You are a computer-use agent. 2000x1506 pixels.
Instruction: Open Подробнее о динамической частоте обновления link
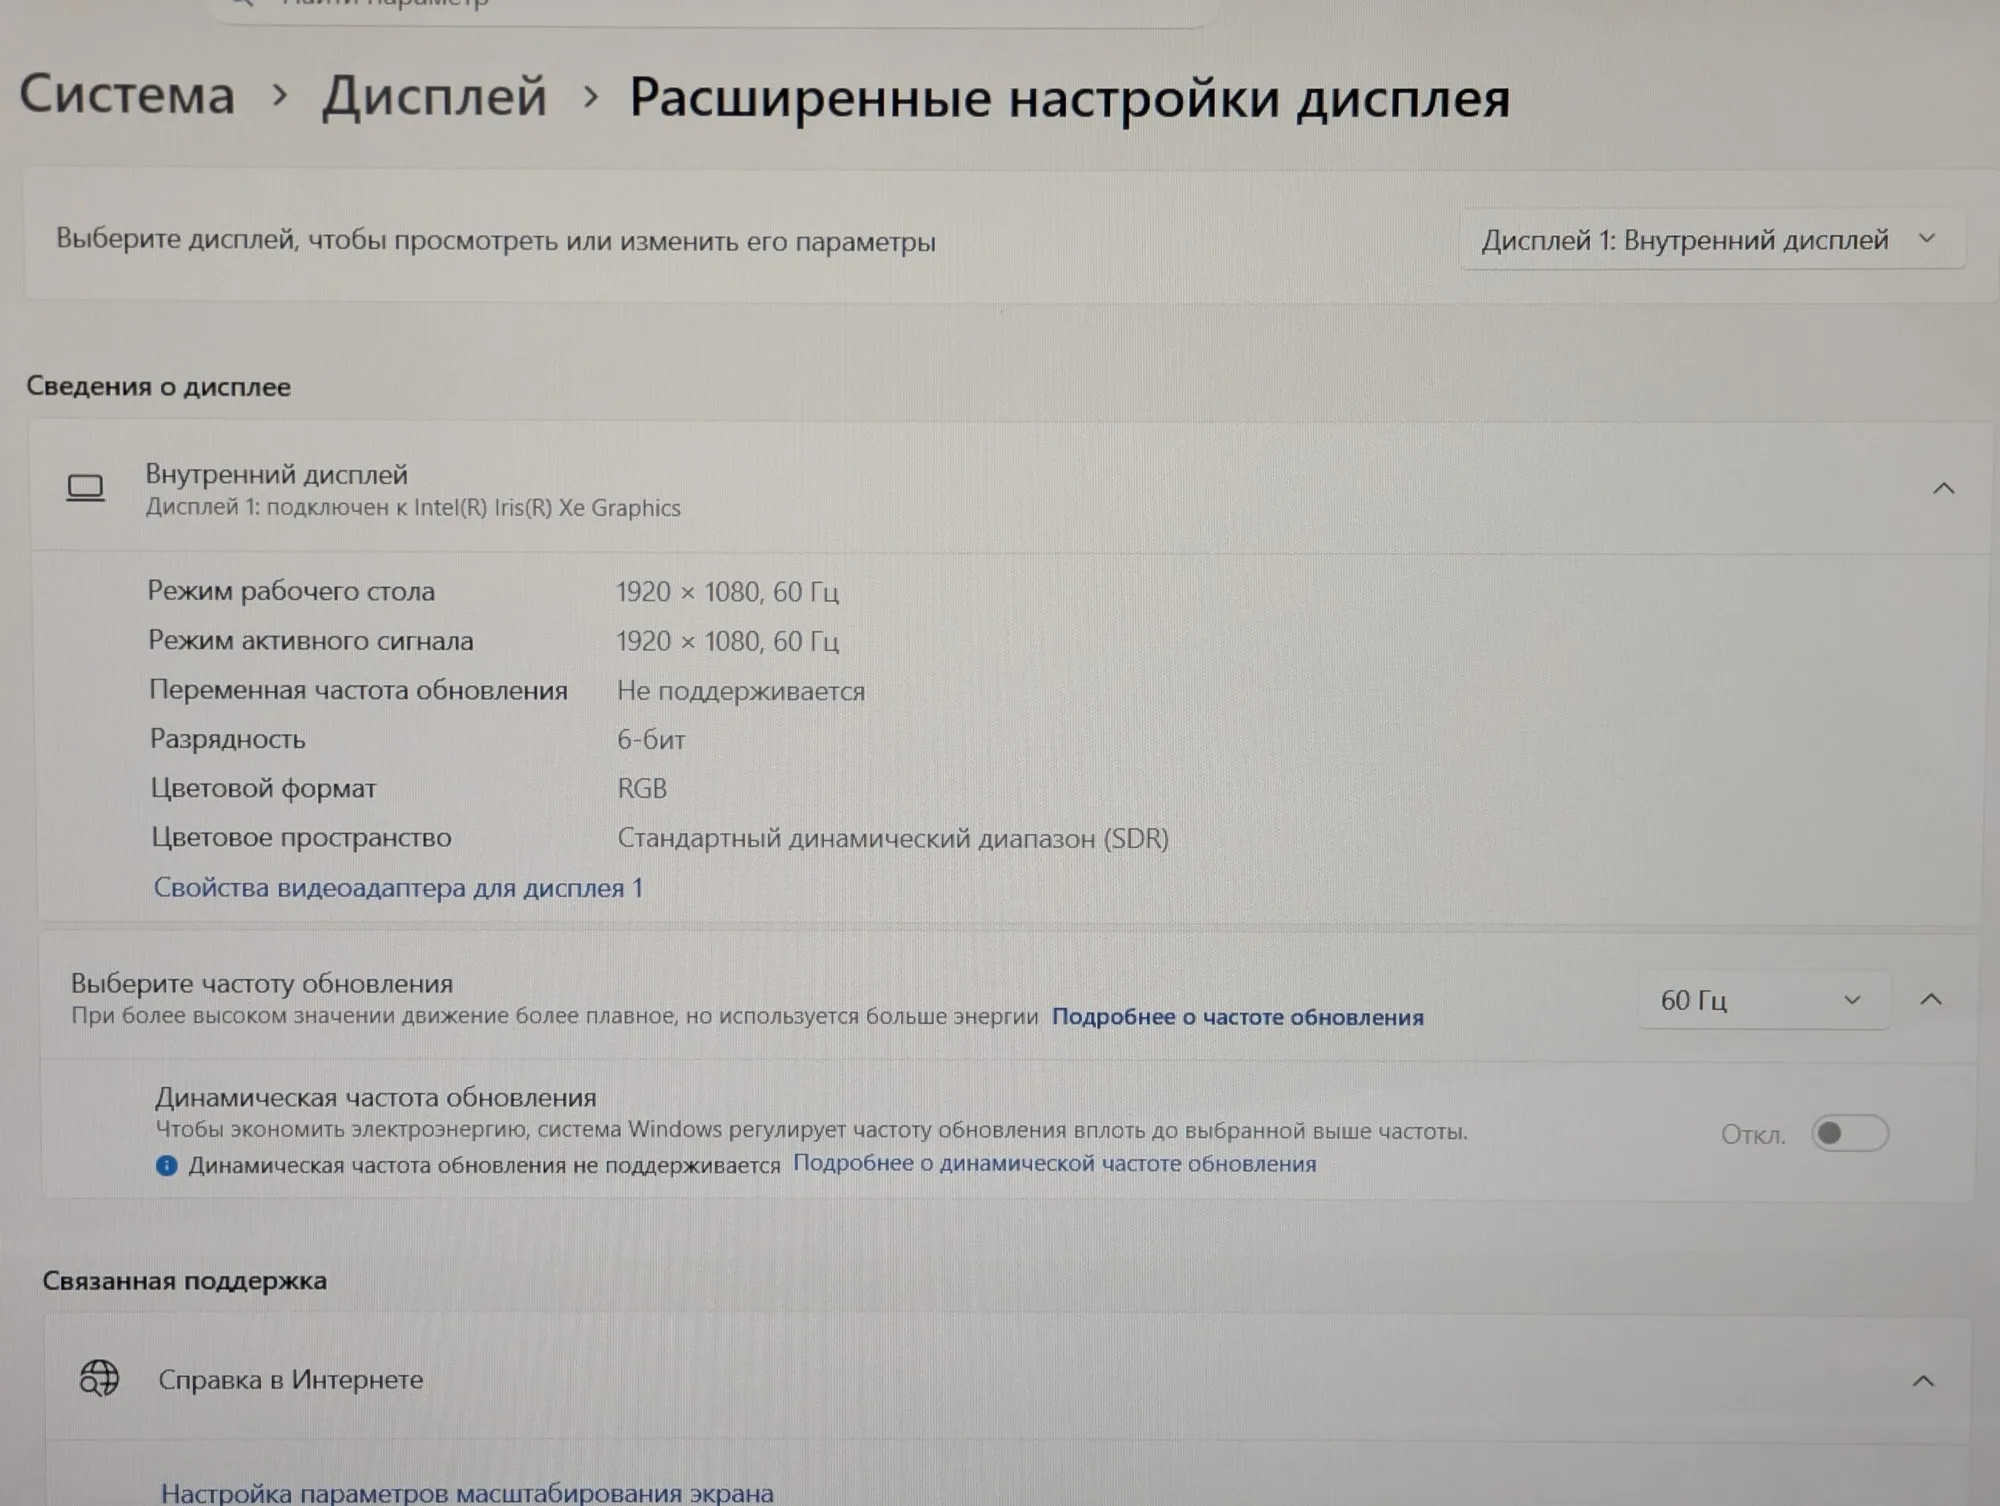click(x=1055, y=1163)
